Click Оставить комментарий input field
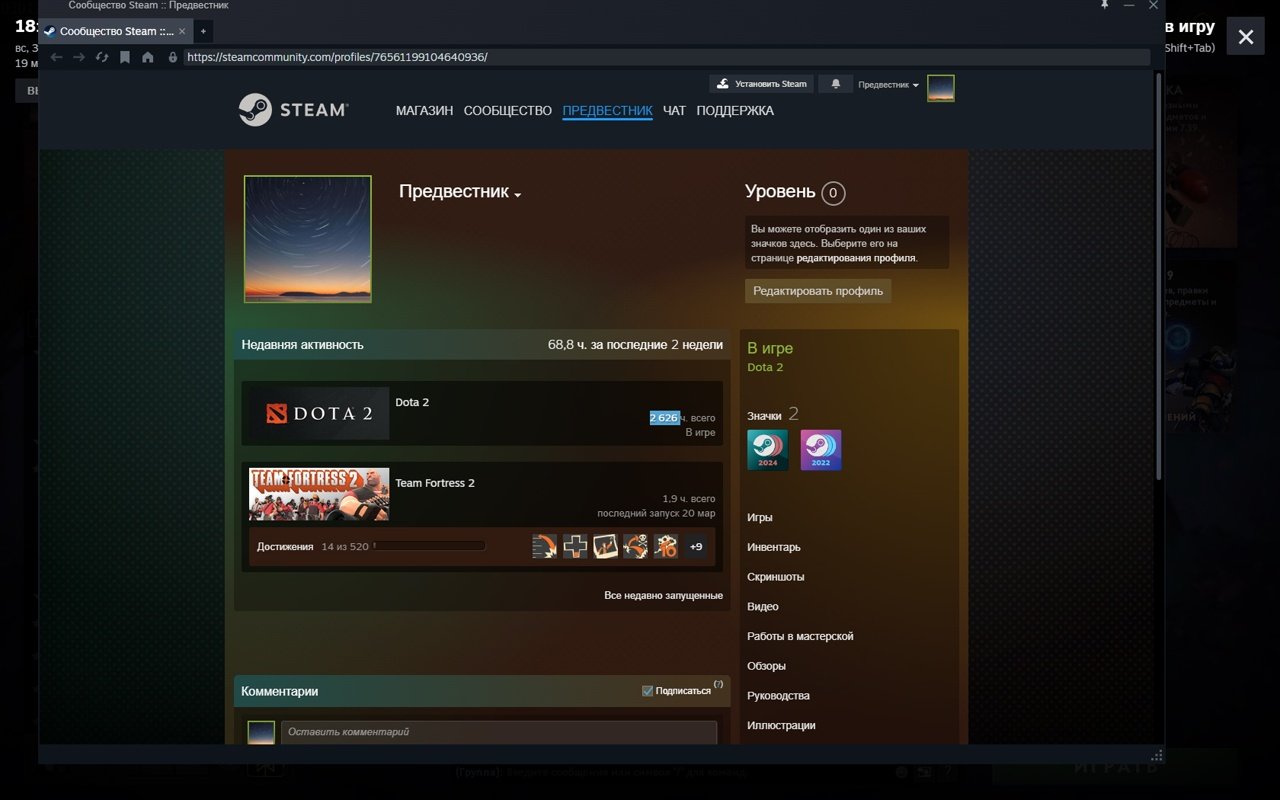1280x800 pixels. (499, 732)
